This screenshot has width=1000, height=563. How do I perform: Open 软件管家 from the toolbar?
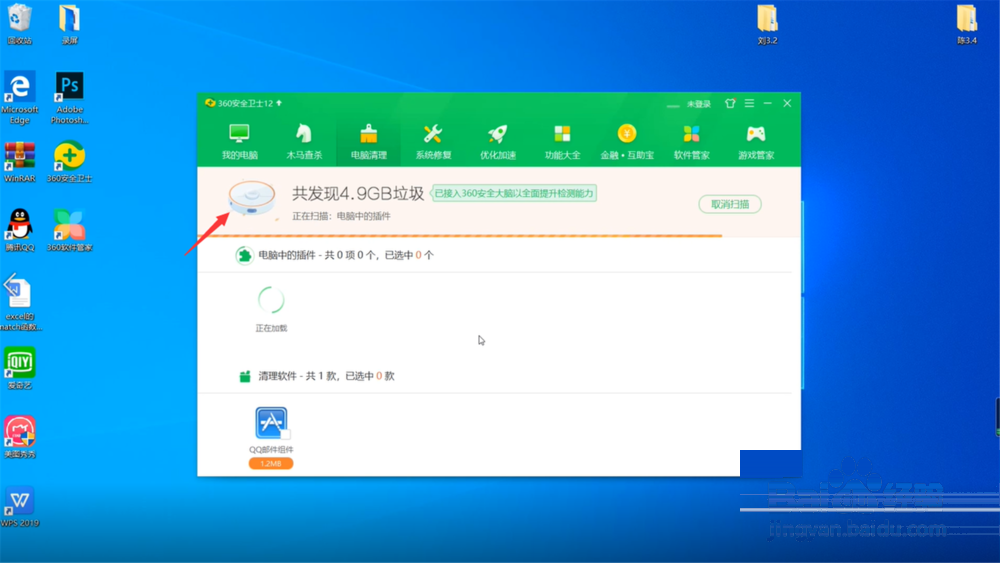coord(691,142)
